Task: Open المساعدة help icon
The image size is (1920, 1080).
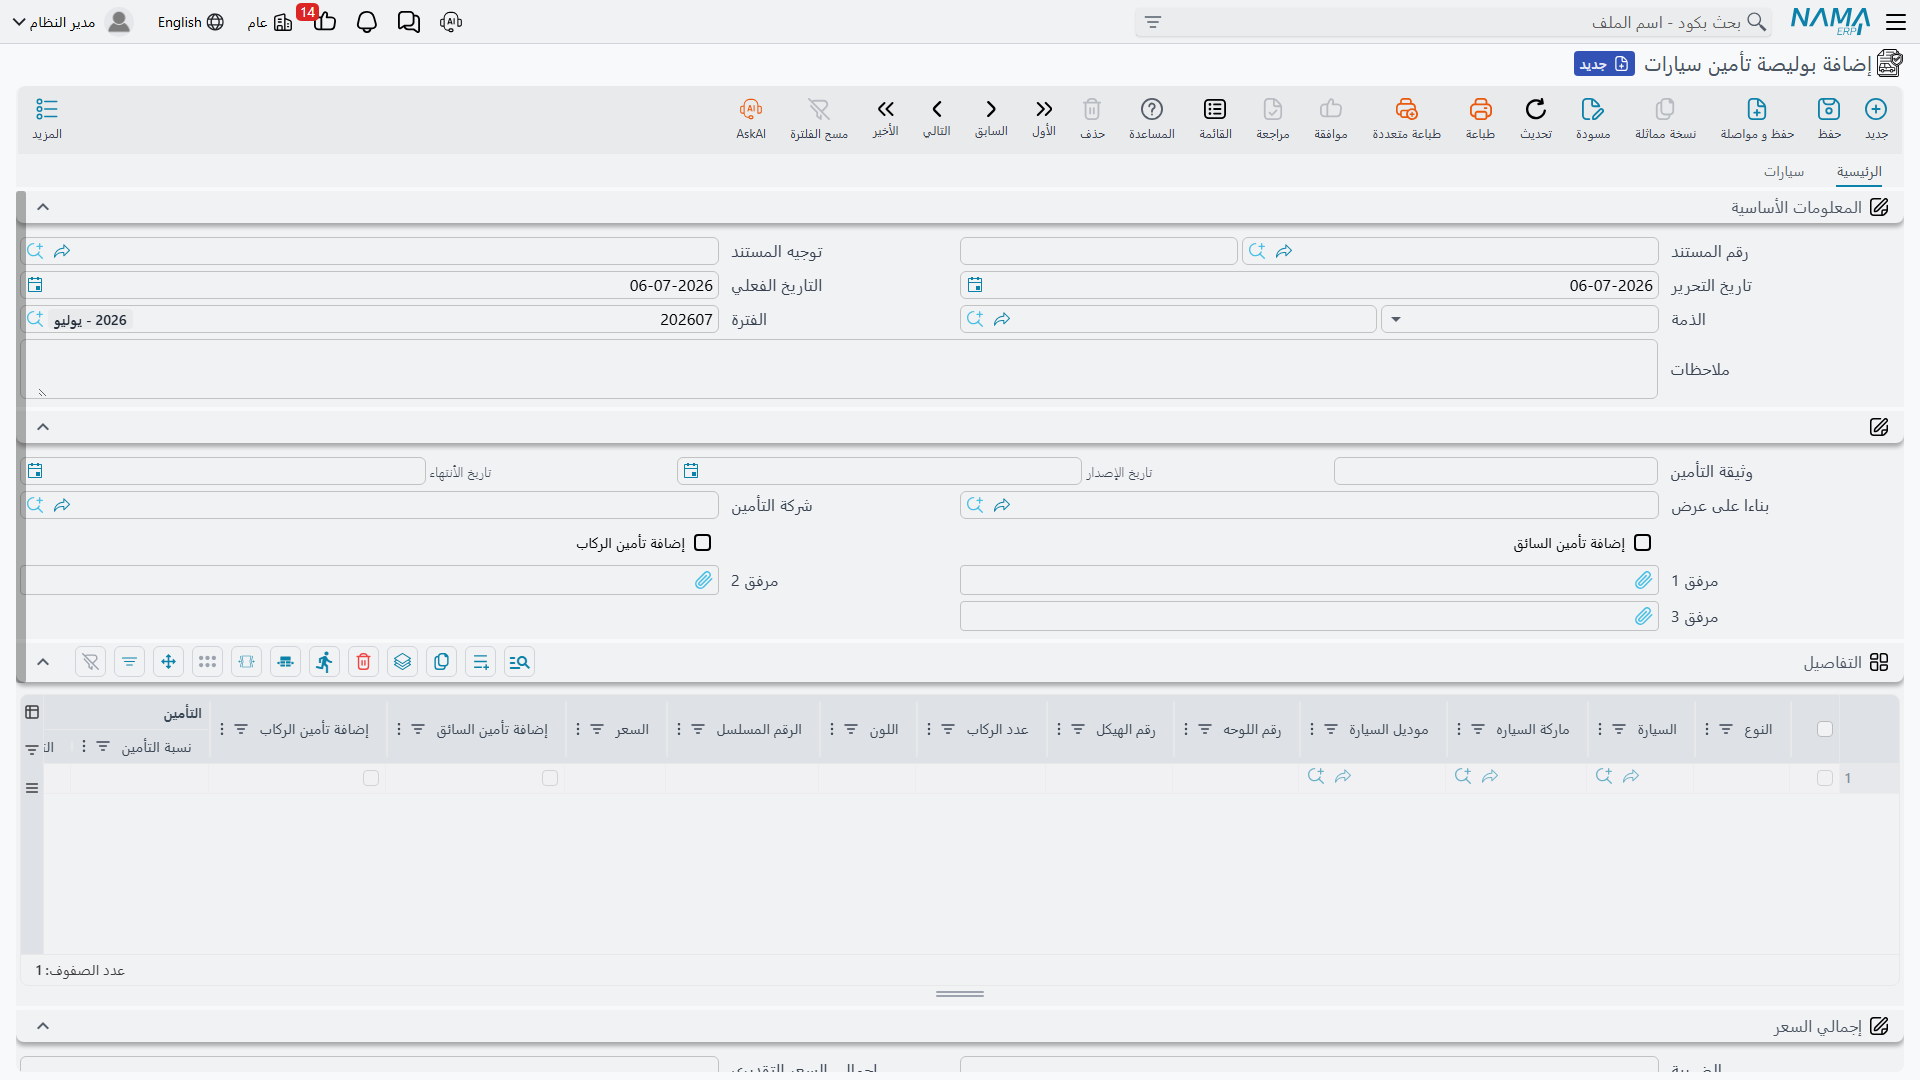Action: [x=1152, y=118]
